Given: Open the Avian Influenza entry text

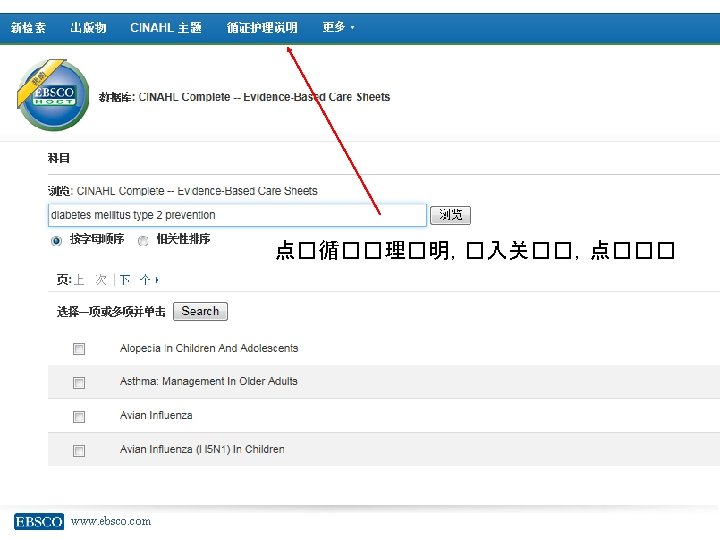Looking at the screenshot, I should 156,416.
